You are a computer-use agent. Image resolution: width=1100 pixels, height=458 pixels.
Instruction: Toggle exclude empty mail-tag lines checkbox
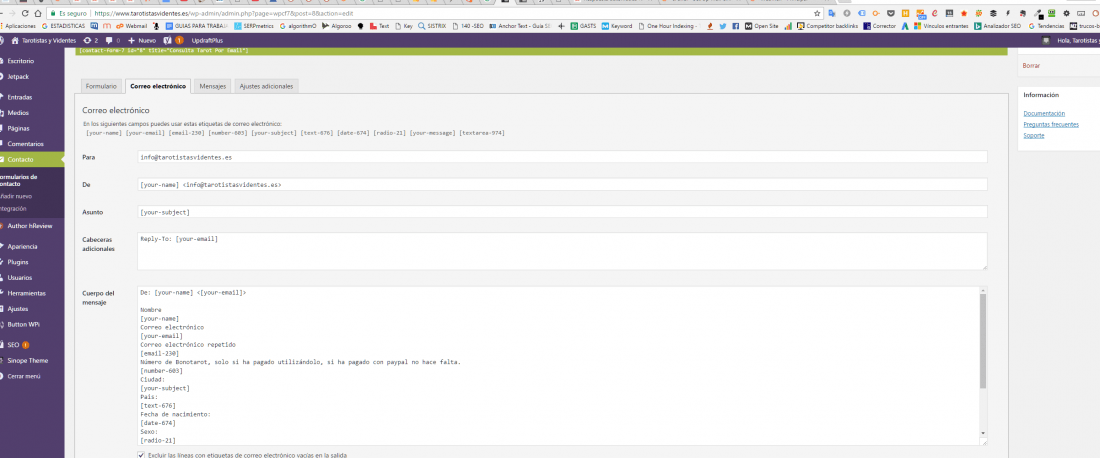(141, 455)
